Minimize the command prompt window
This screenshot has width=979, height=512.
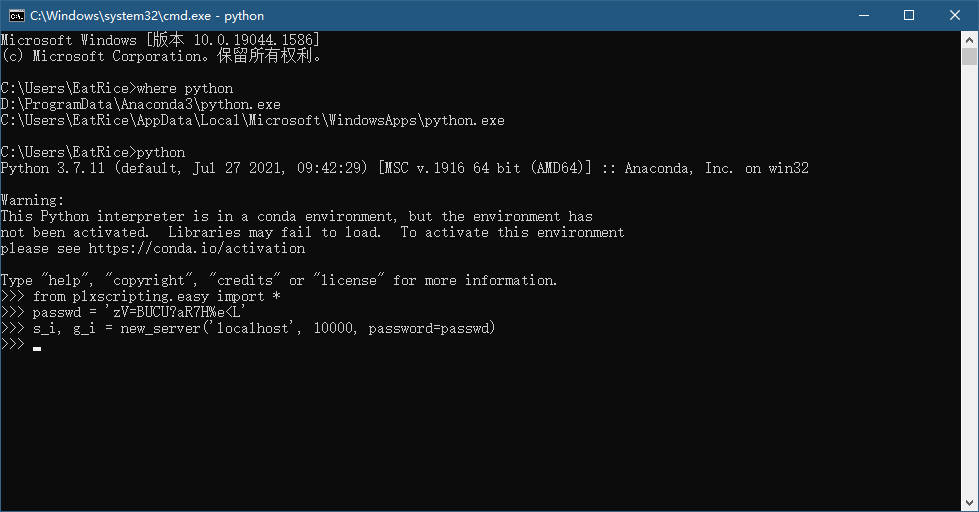(864, 16)
